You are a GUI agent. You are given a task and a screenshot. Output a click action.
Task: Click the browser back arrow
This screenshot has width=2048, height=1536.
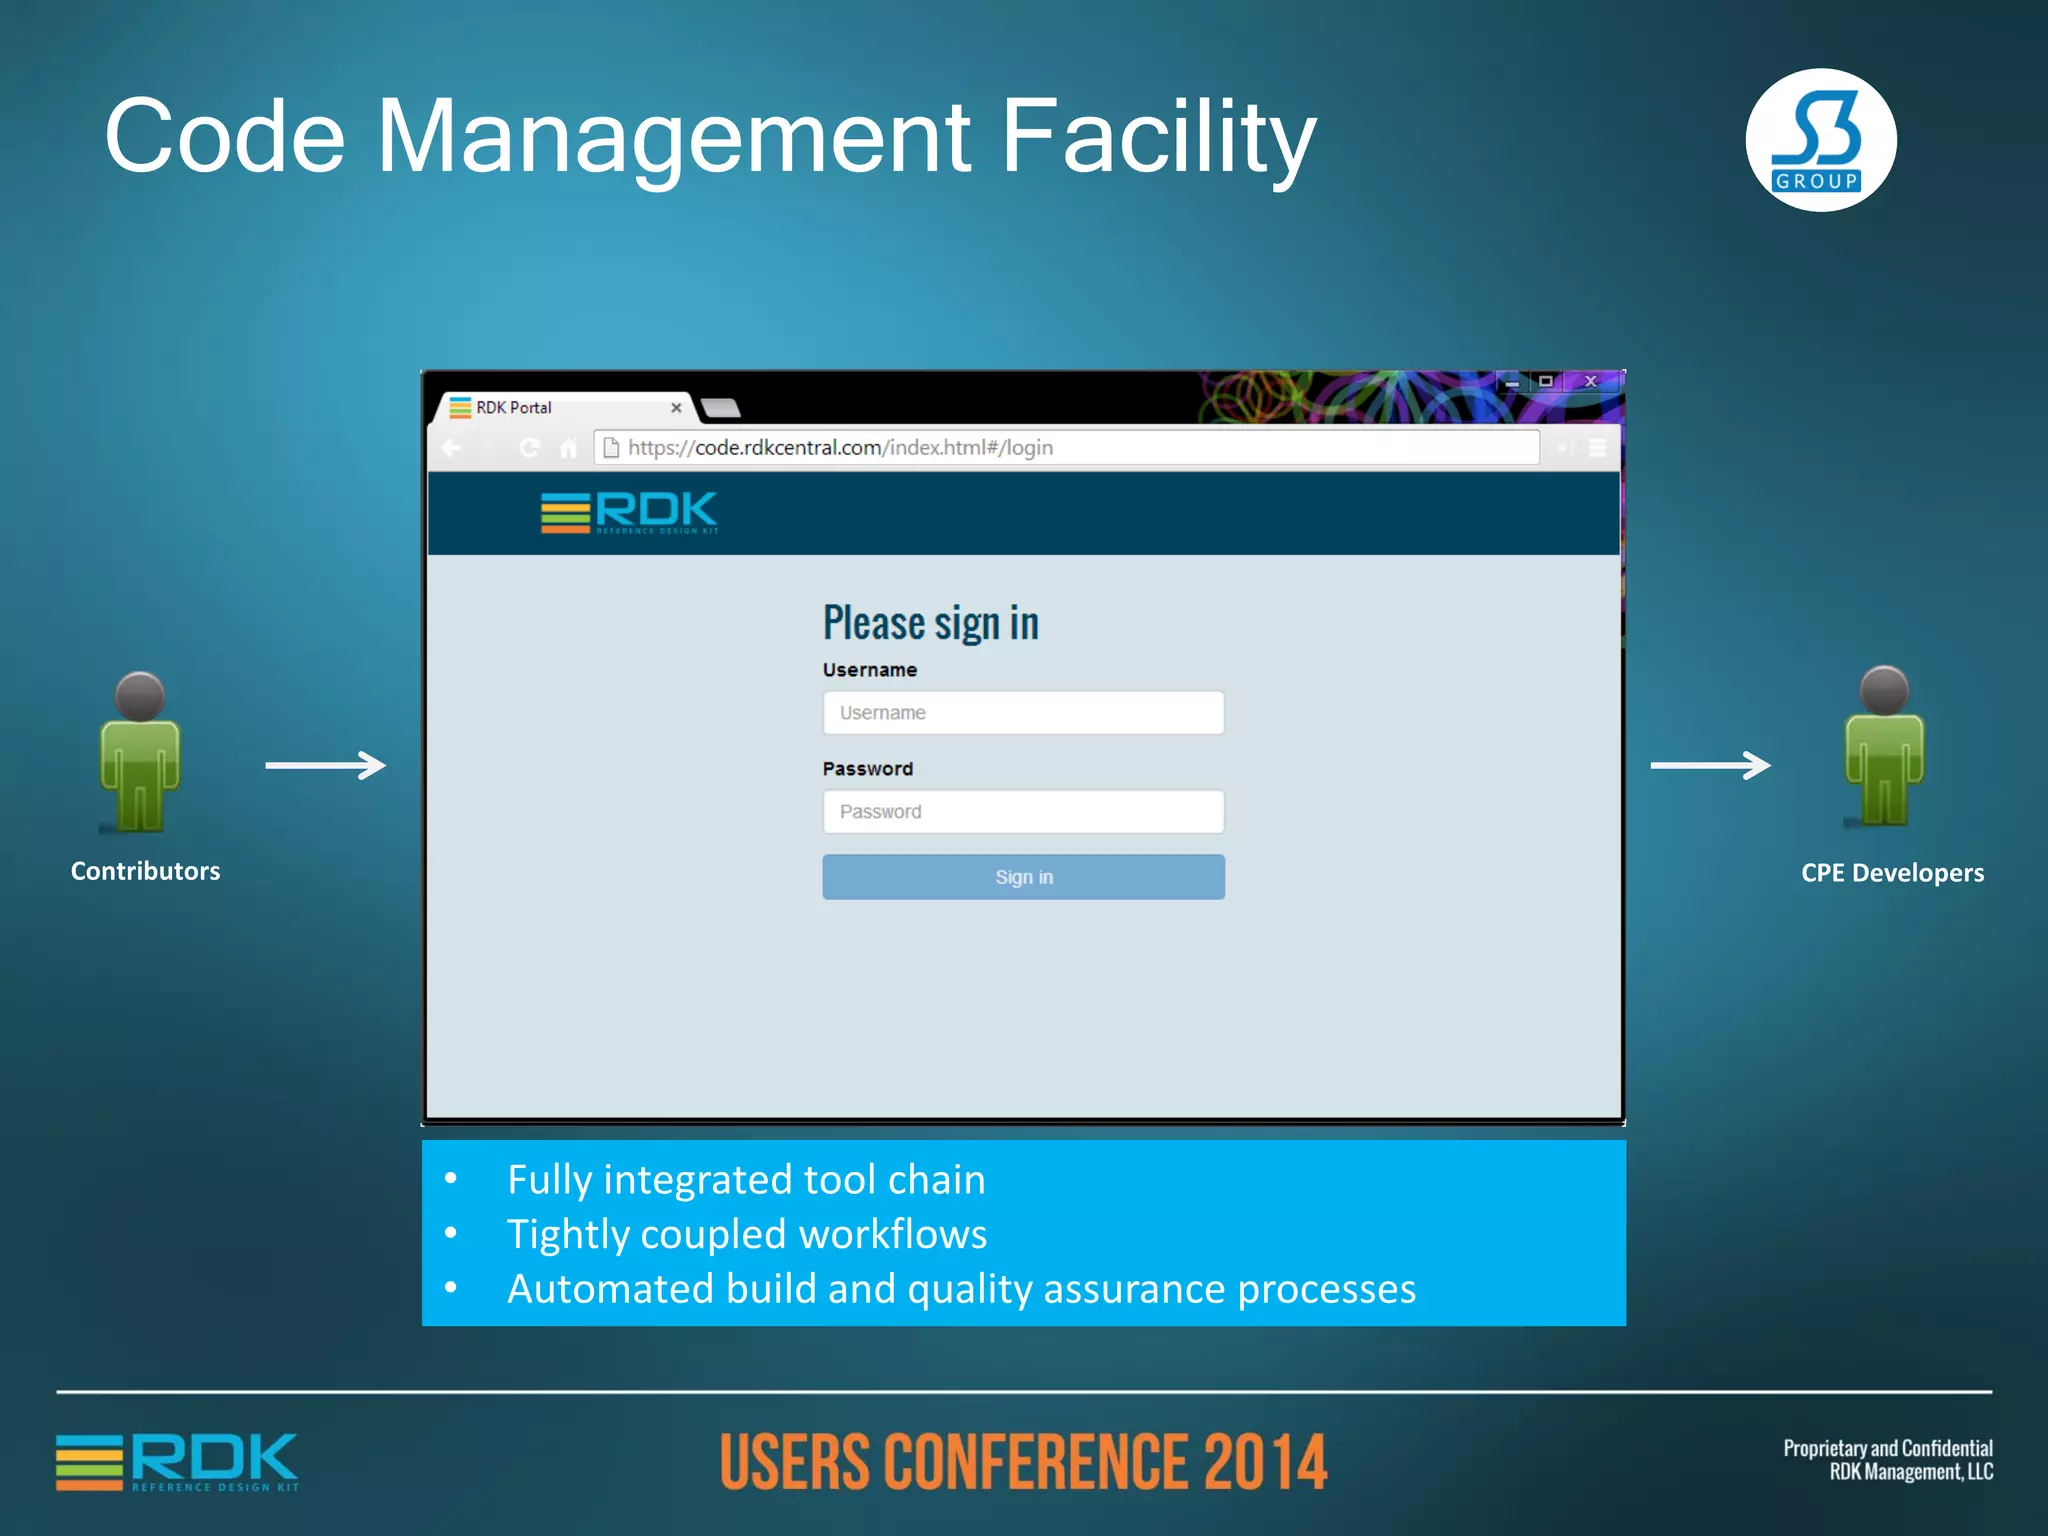pos(453,448)
